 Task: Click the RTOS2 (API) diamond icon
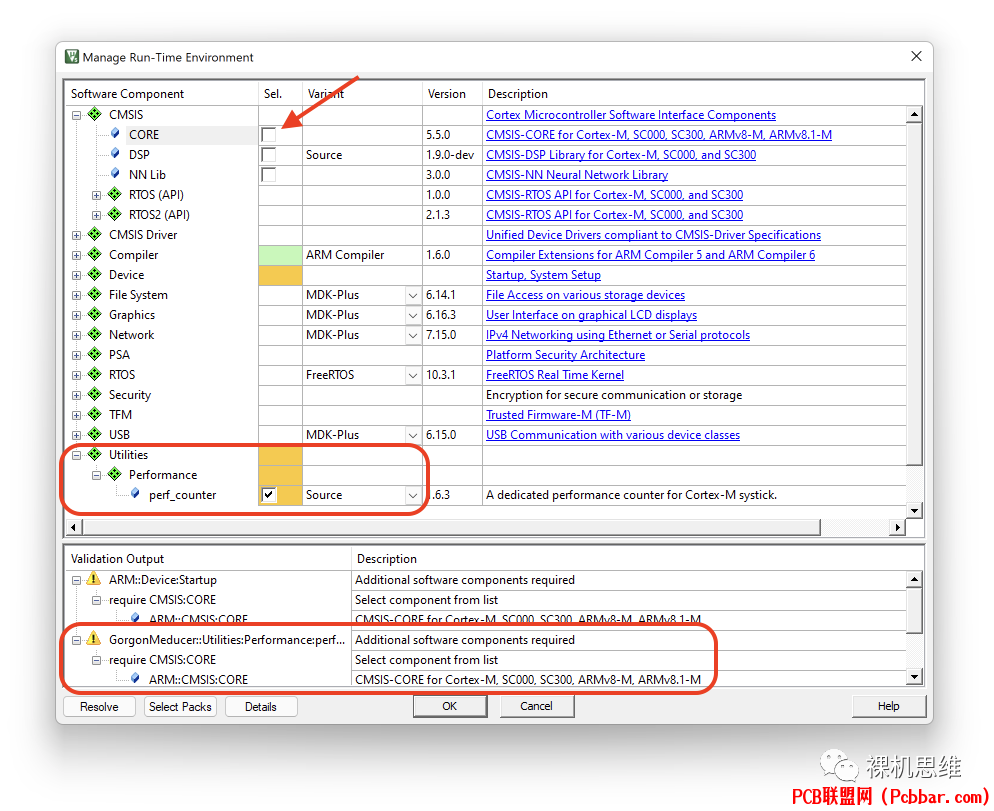pos(115,214)
